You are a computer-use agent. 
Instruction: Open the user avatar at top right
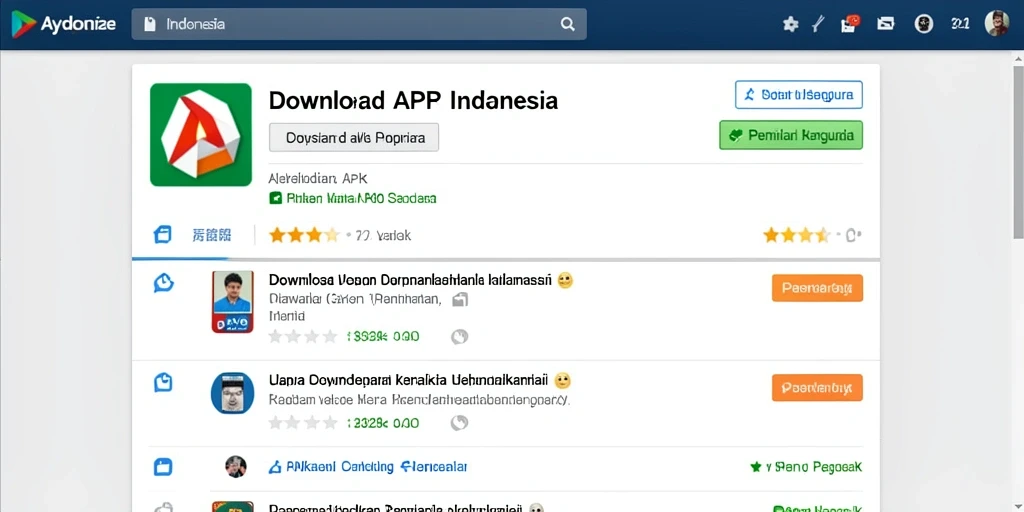pyautogui.click(x=997, y=24)
